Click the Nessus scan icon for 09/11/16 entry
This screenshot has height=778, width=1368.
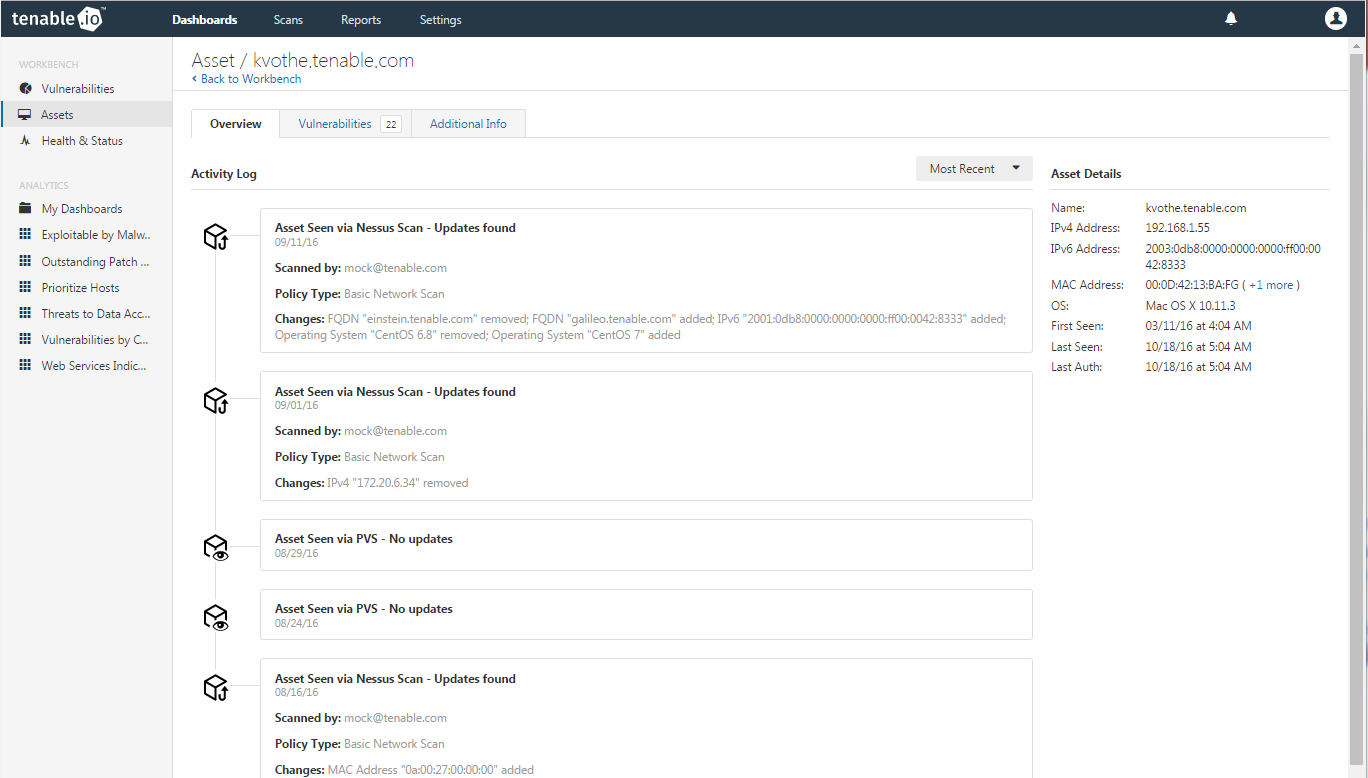coord(216,237)
